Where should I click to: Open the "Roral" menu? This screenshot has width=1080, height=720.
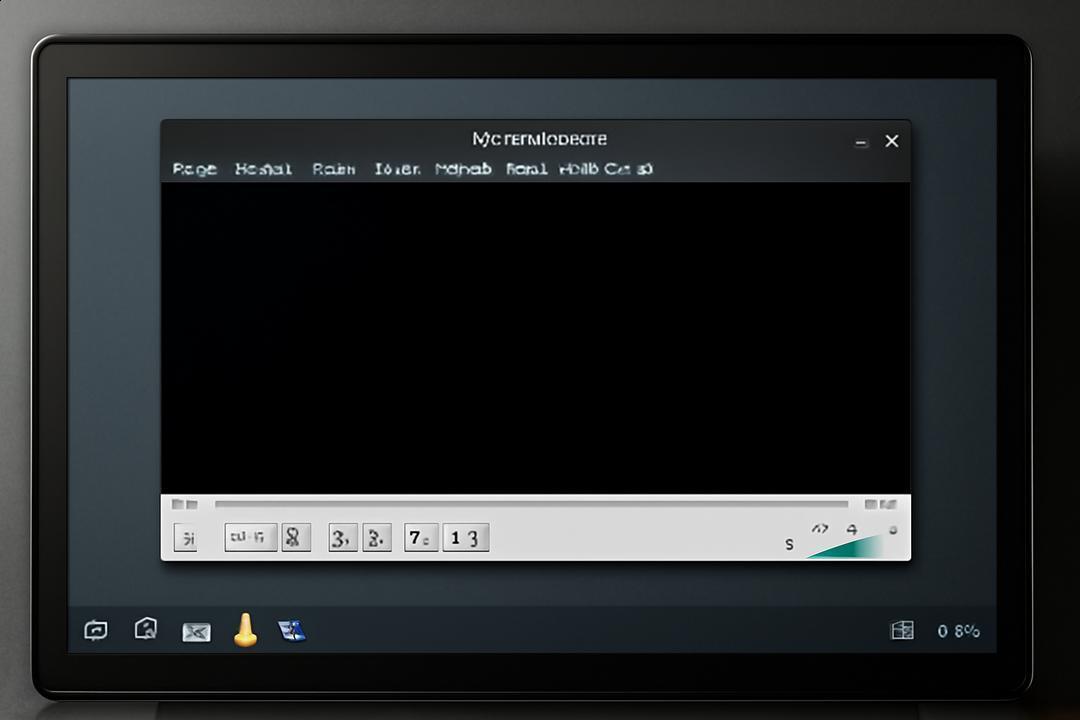pyautogui.click(x=526, y=169)
